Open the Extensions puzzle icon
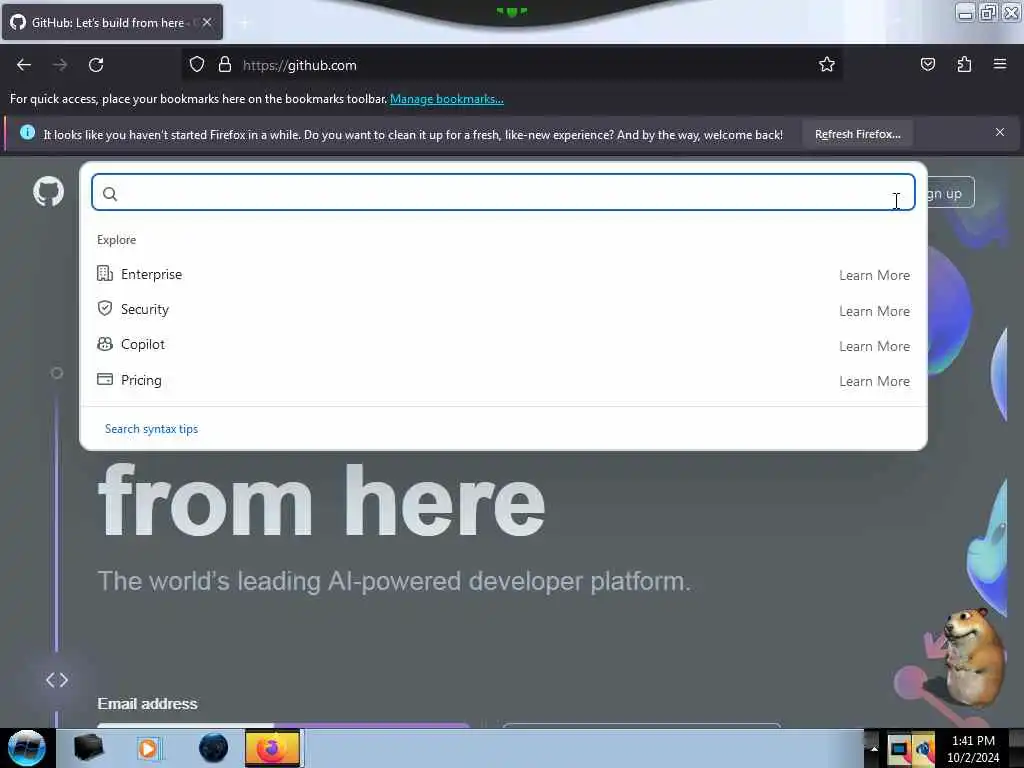 [x=964, y=64]
